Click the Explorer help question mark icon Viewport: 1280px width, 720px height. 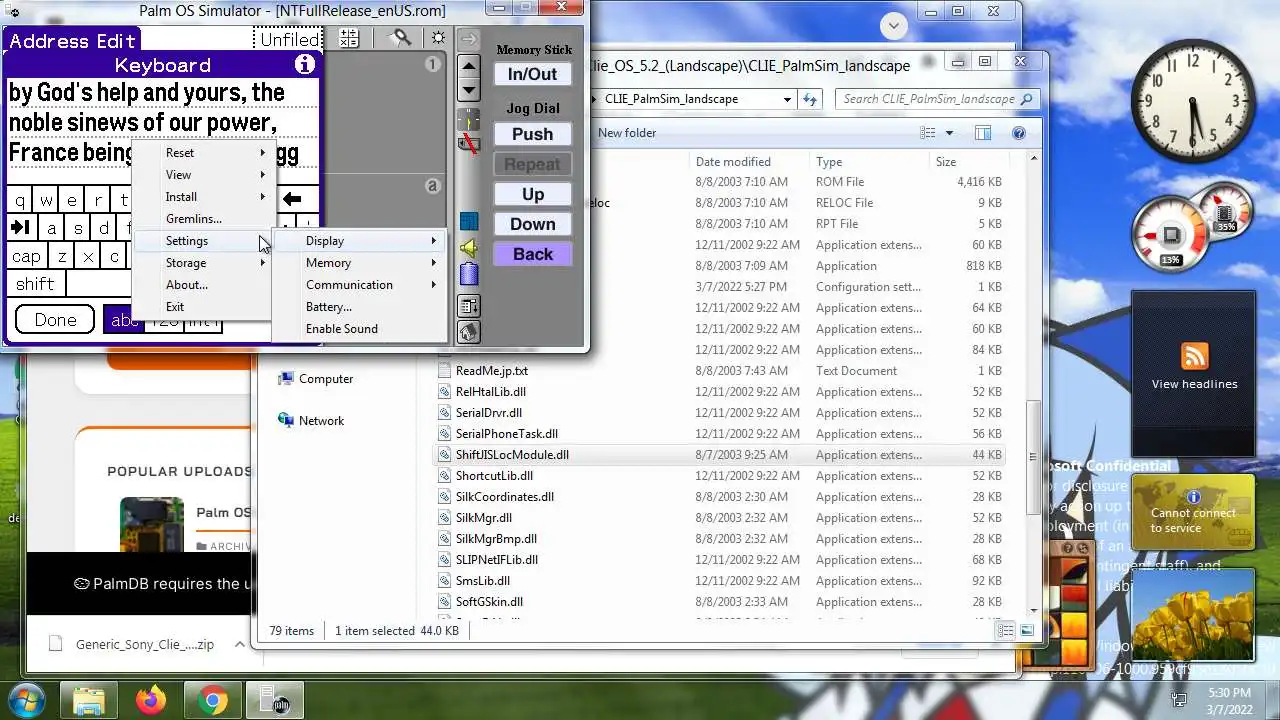[x=1019, y=133]
